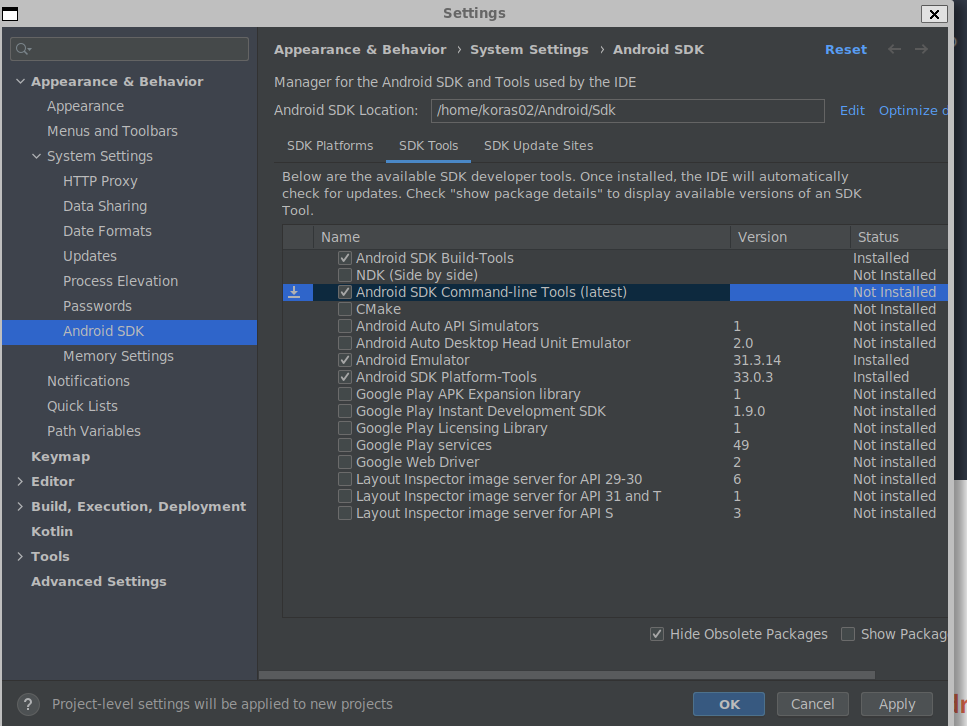
Task: Check NDK (Side by side)
Action: 345,275
